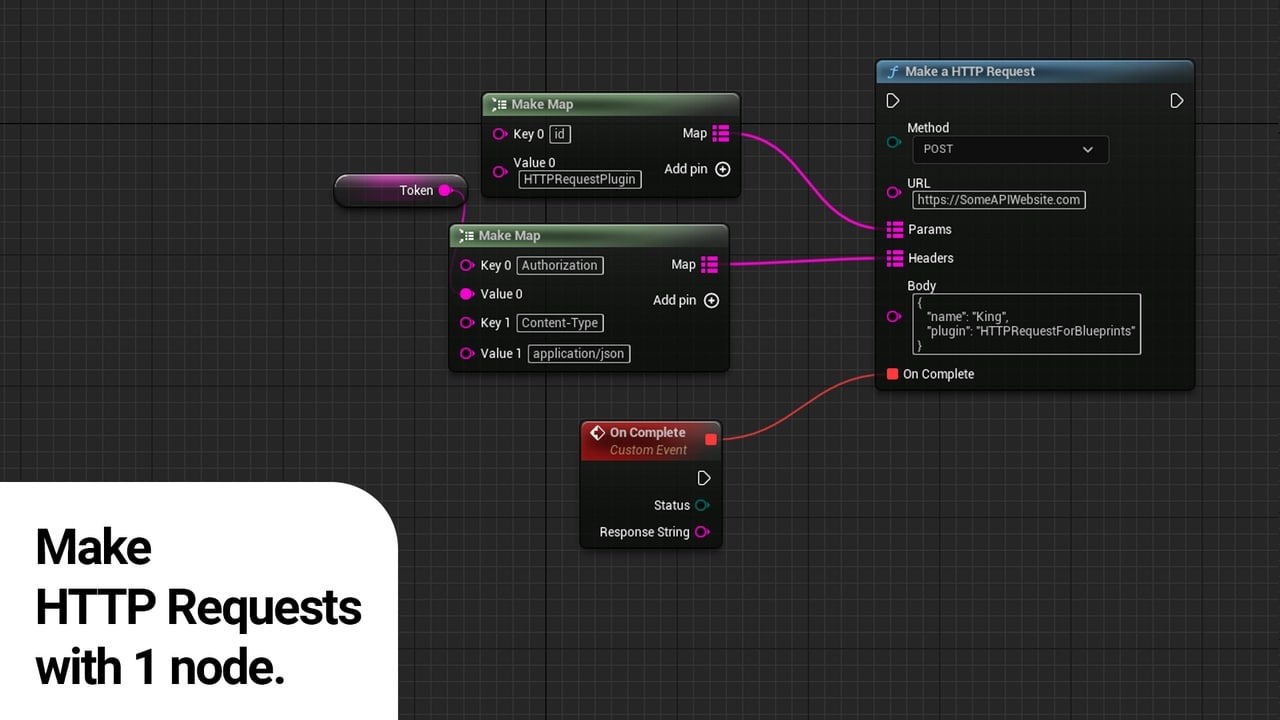Click the Status output pin on On Complete event
The width and height of the screenshot is (1280, 720).
click(x=703, y=505)
